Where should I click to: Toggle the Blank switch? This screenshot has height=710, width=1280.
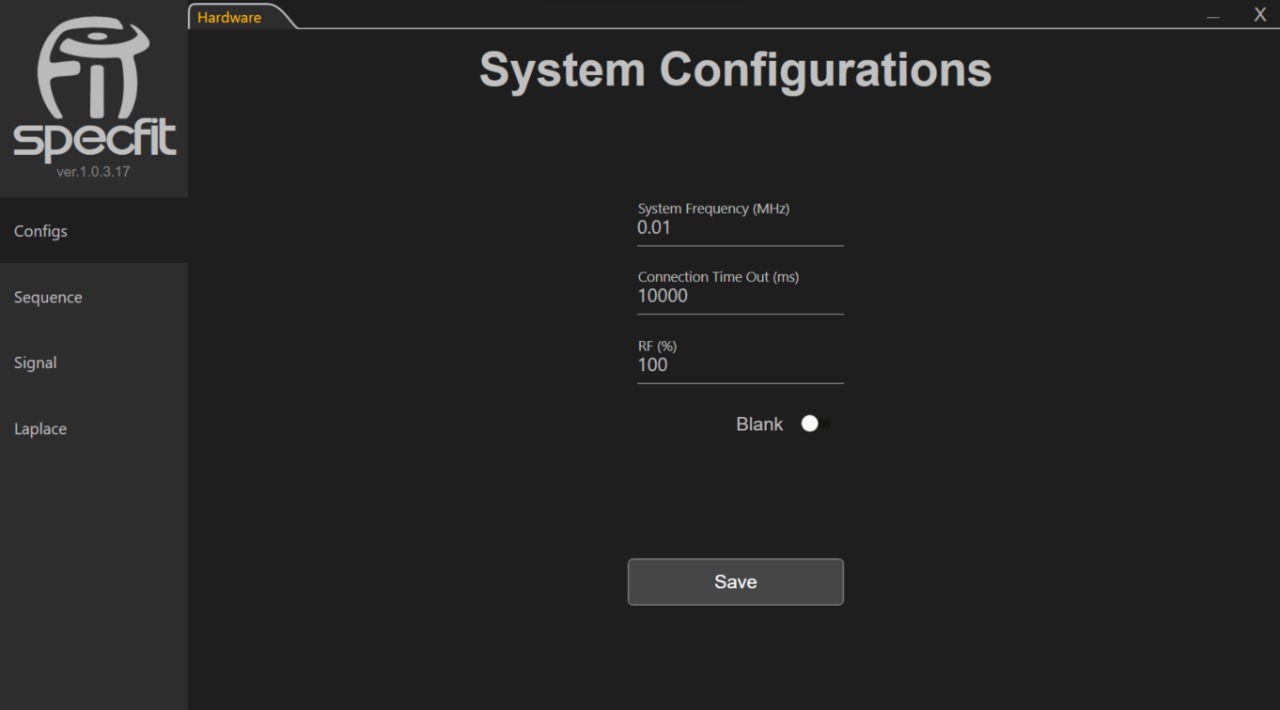(815, 424)
